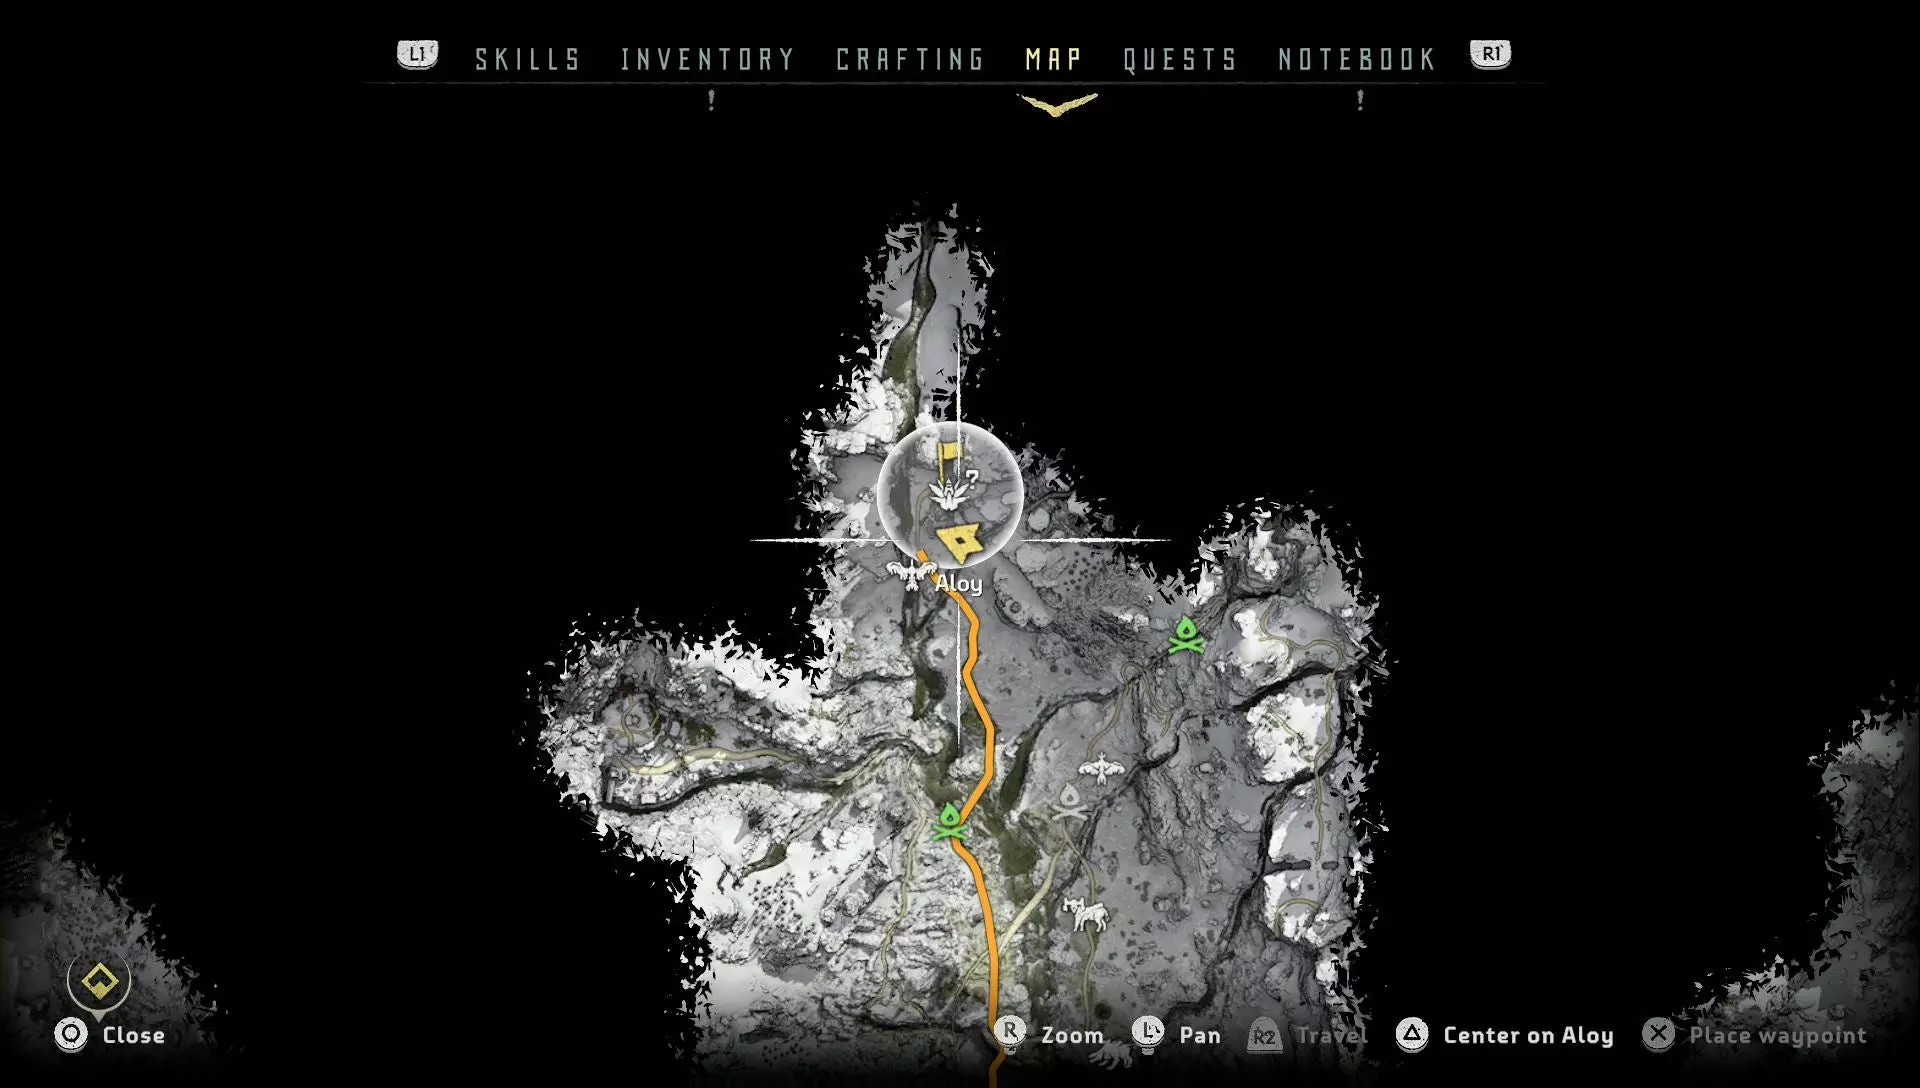Screen dimensions: 1920x1088
Task: Click the four-legged herd machine site icon
Action: (x=1085, y=913)
